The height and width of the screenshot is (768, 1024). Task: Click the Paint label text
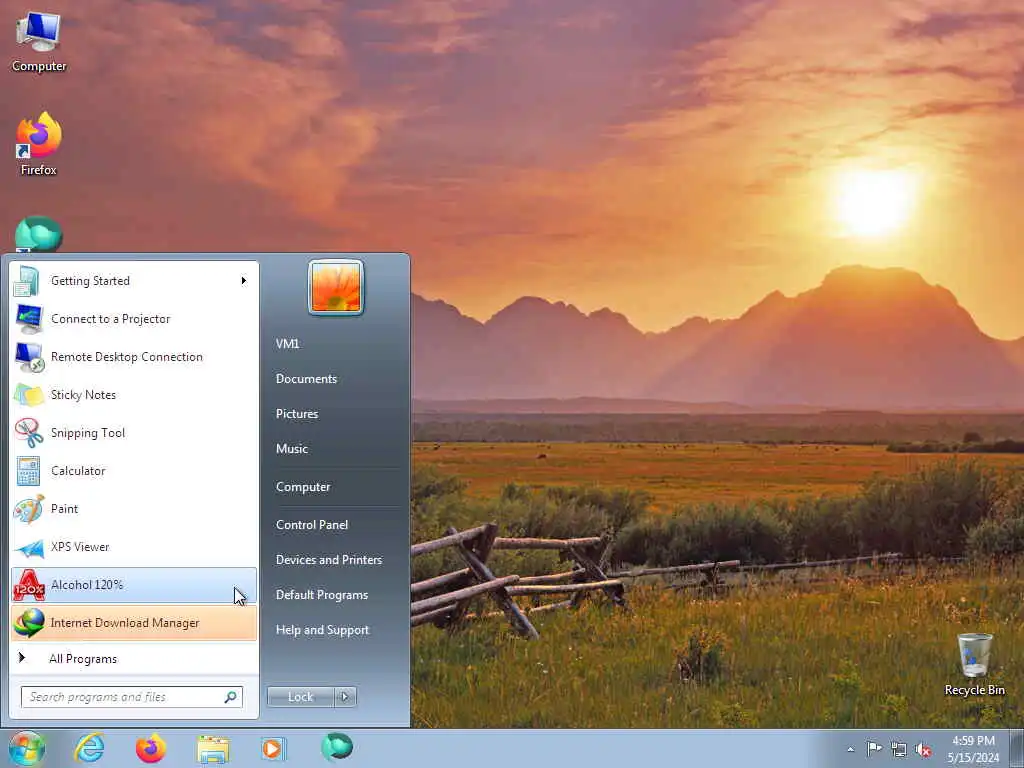64,509
